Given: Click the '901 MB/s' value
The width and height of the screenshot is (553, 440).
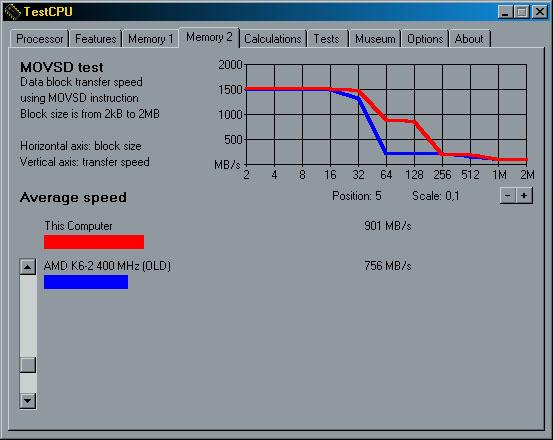Looking at the screenshot, I should coord(388,226).
